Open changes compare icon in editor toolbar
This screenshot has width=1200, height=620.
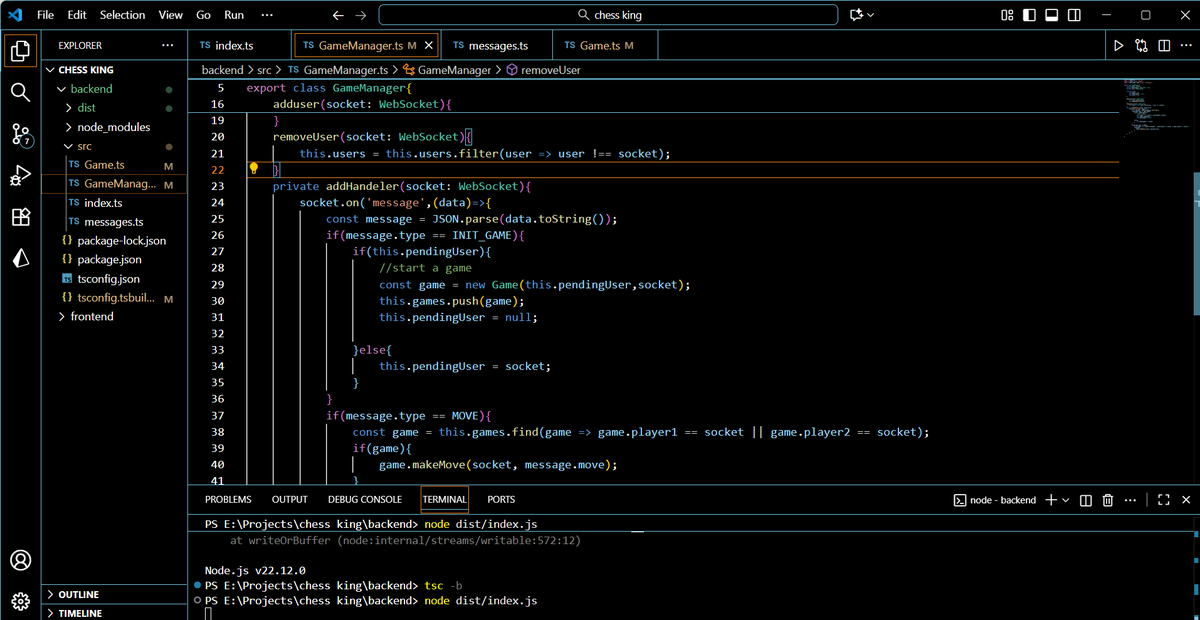pyautogui.click(x=1142, y=45)
